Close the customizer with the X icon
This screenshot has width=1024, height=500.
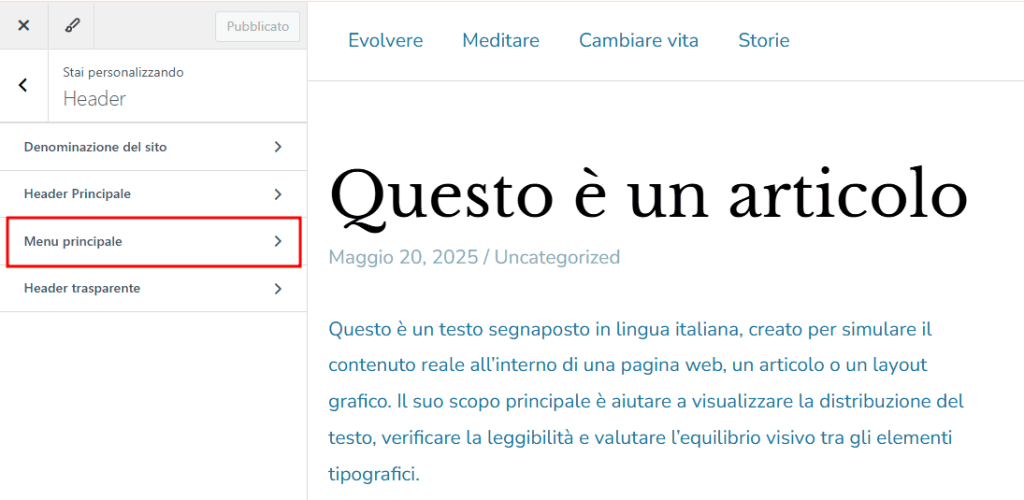click(x=24, y=26)
